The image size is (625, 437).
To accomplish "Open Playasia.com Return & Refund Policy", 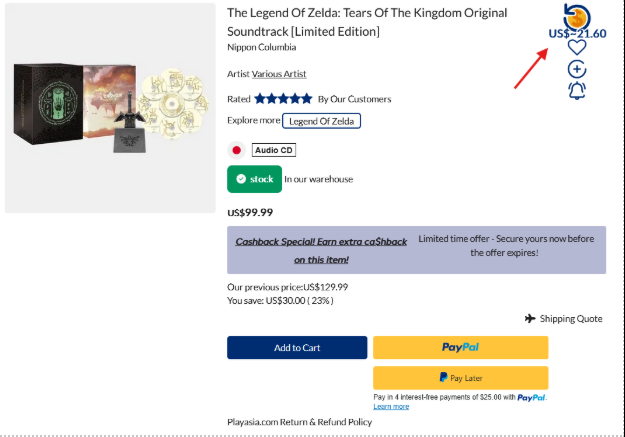I will [300, 422].
